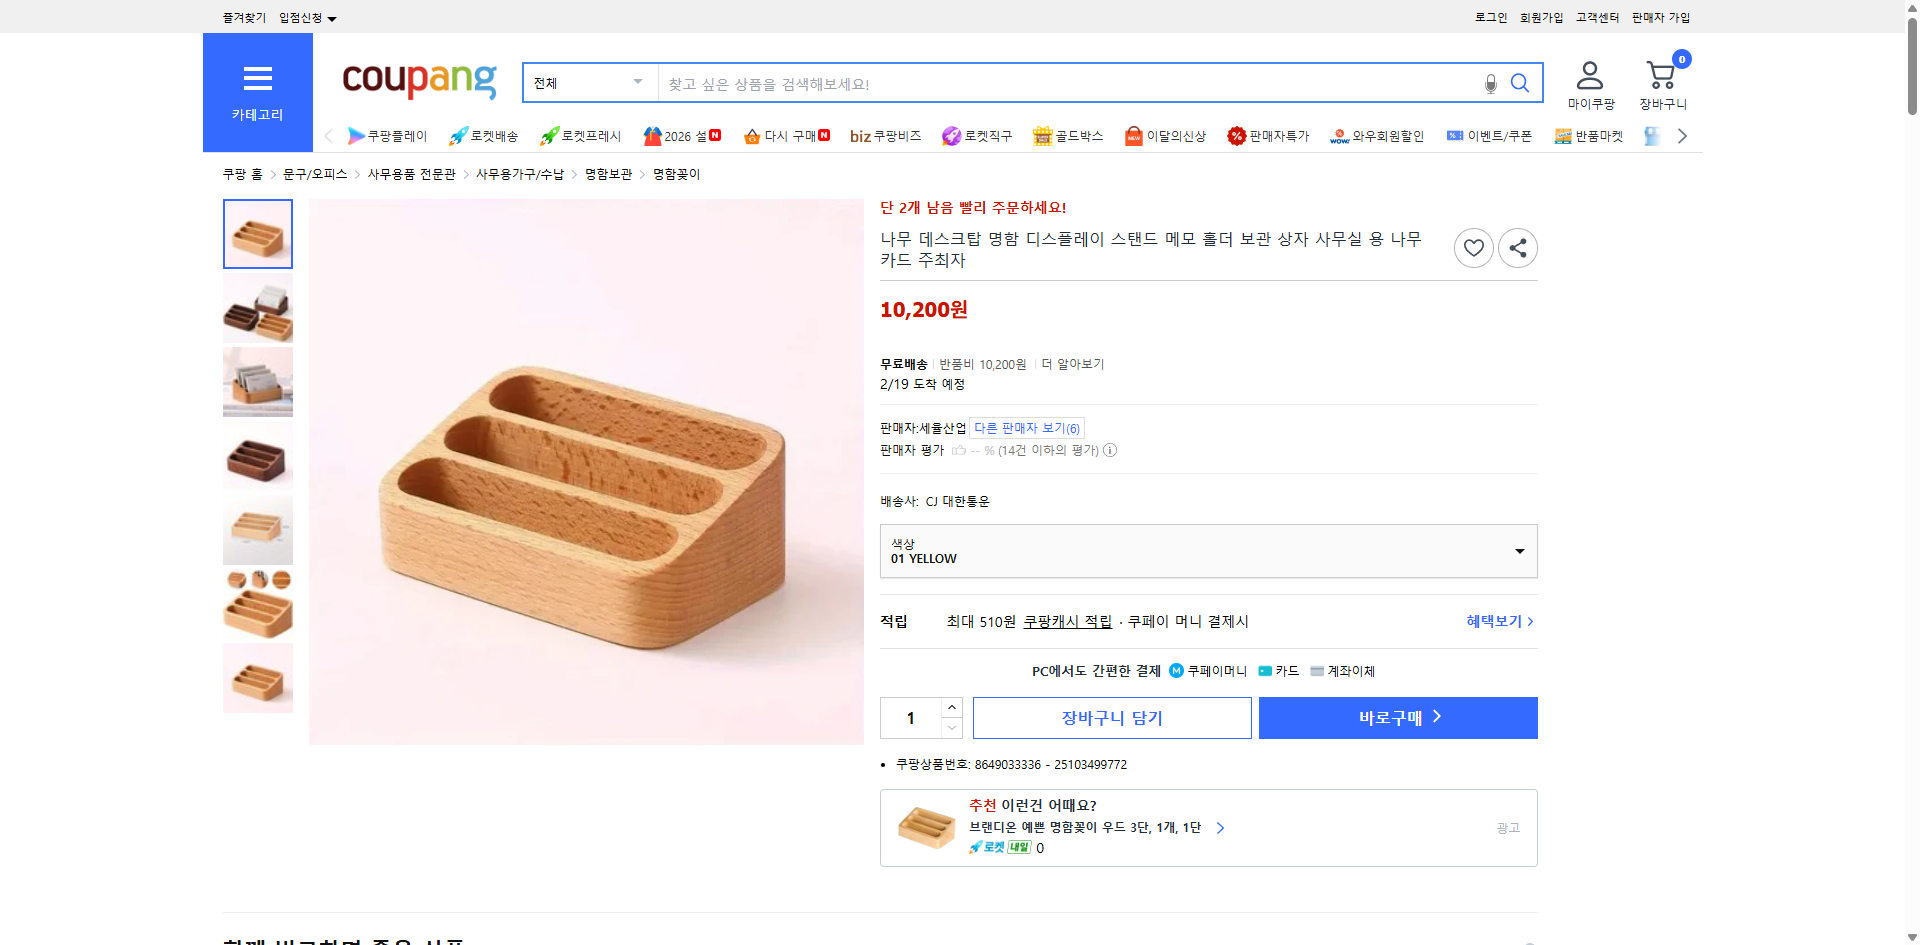Click the voice search microphone icon
1920x945 pixels.
[x=1489, y=83]
